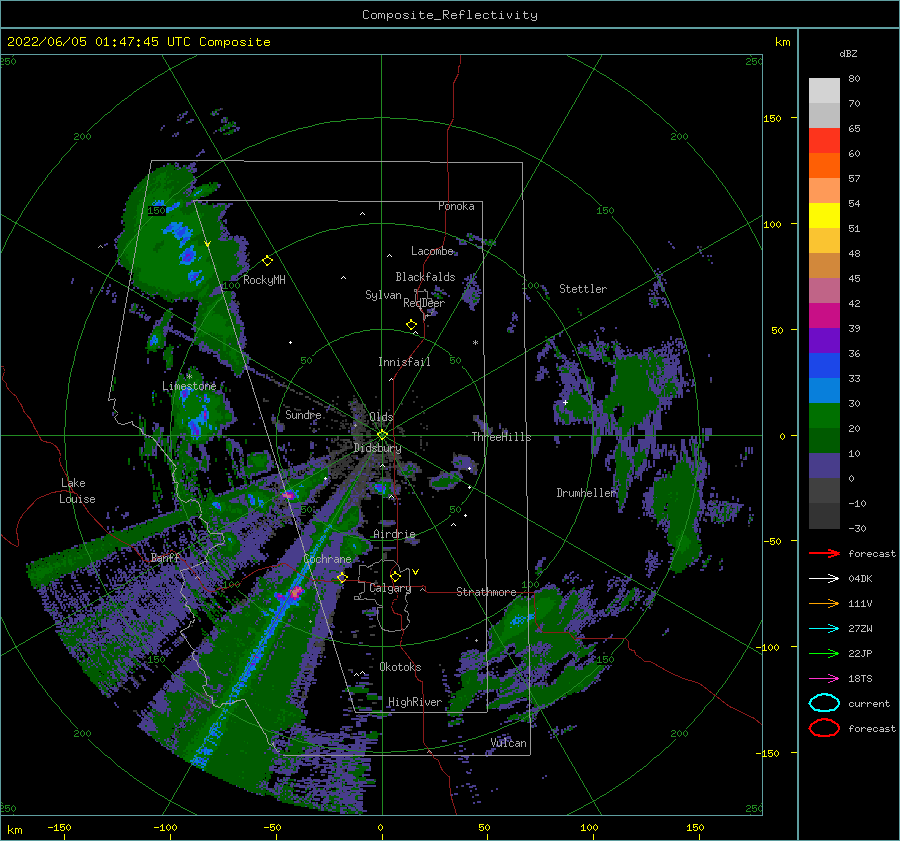Click the Stettler town label
Viewport: 900px width, 841px height.
tap(583, 289)
